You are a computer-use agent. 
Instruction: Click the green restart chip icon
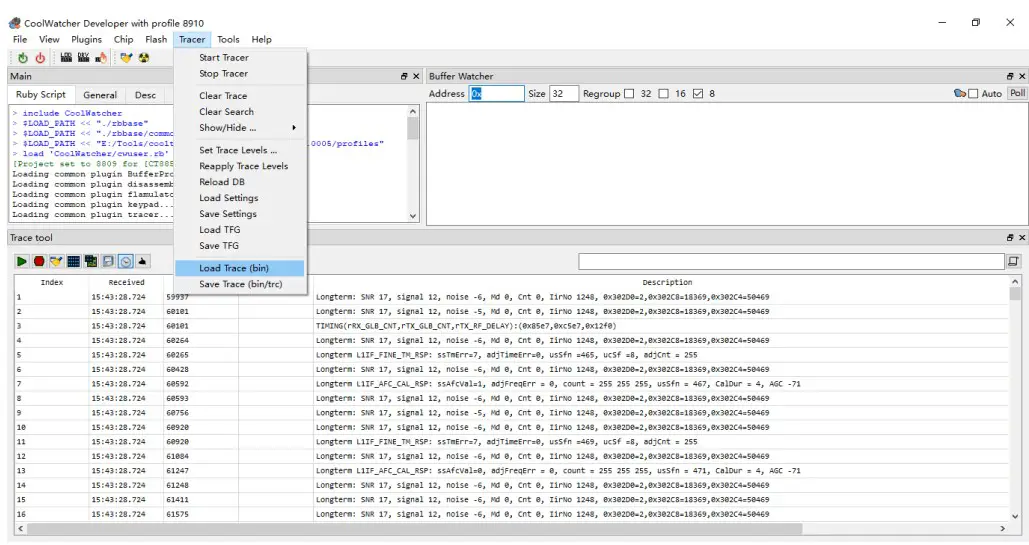tap(23, 58)
